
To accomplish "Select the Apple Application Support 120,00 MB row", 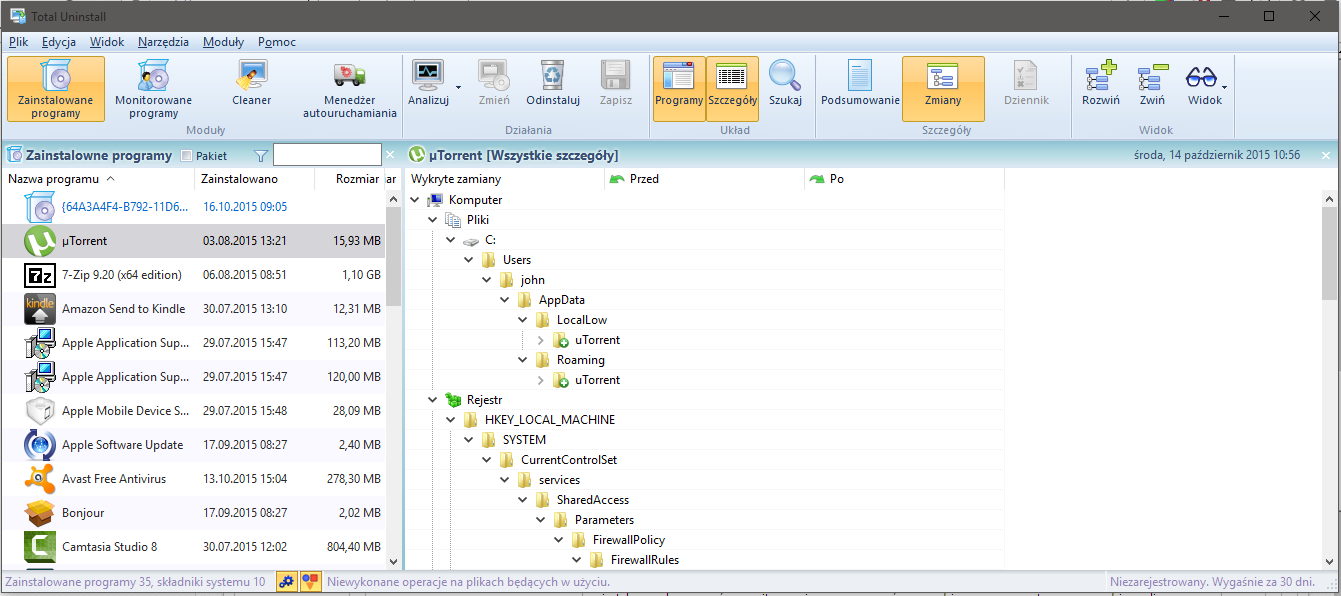I will (193, 377).
